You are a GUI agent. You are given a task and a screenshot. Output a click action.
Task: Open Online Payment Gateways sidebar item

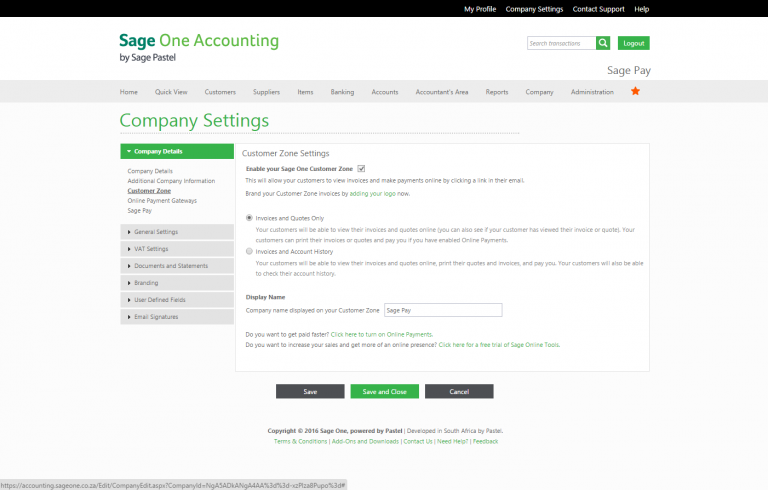[x=162, y=200]
